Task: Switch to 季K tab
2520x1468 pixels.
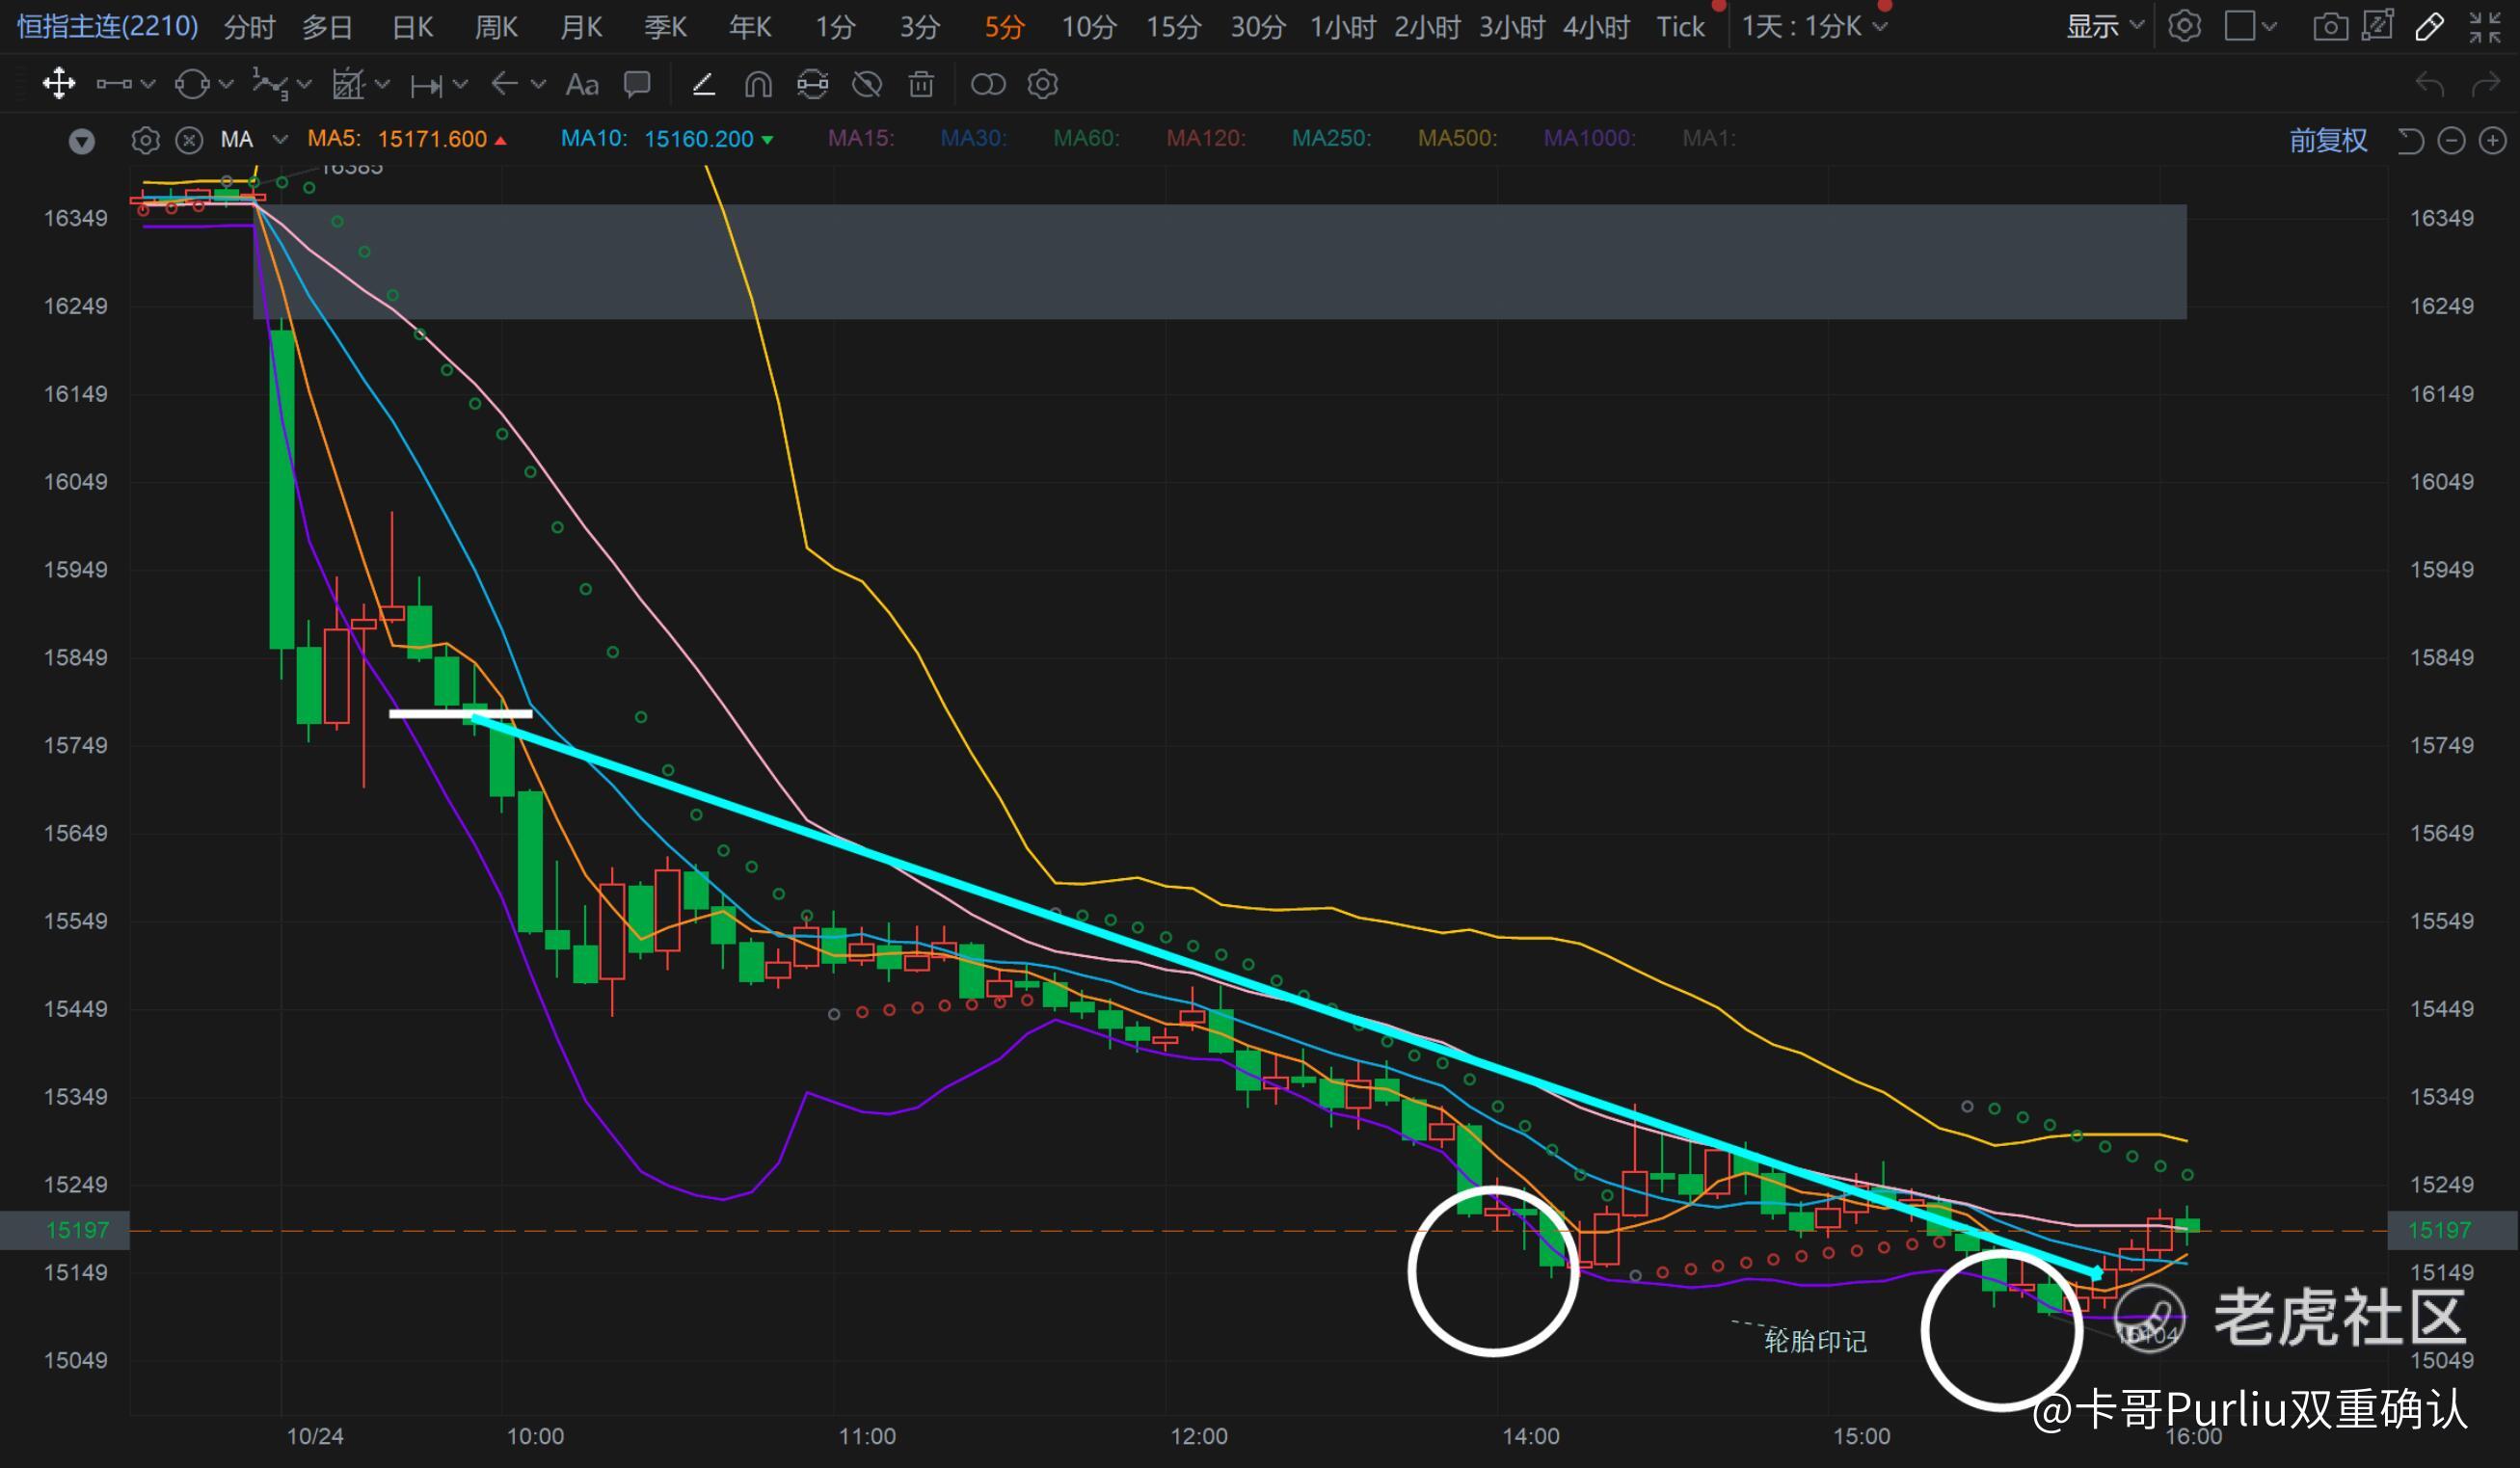Action: (665, 27)
